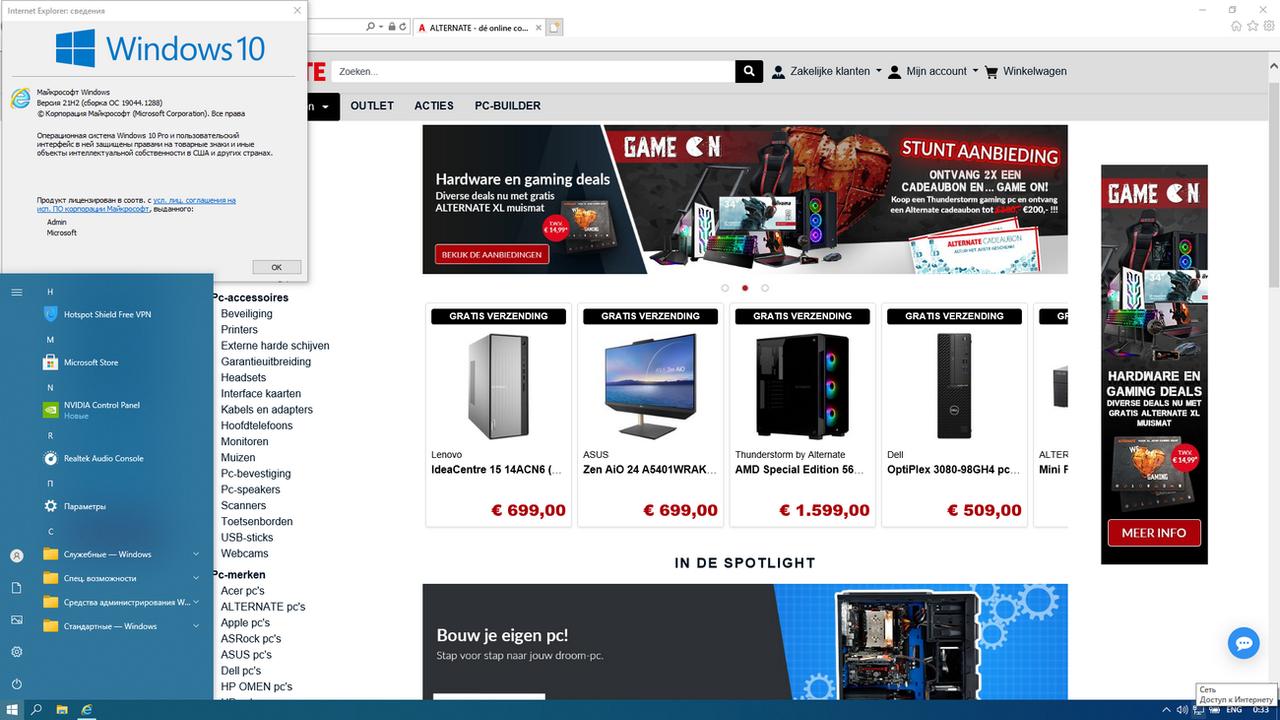Viewport: 1280px width, 720px height.
Task: Open the ACTIES menu item
Action: (x=434, y=106)
